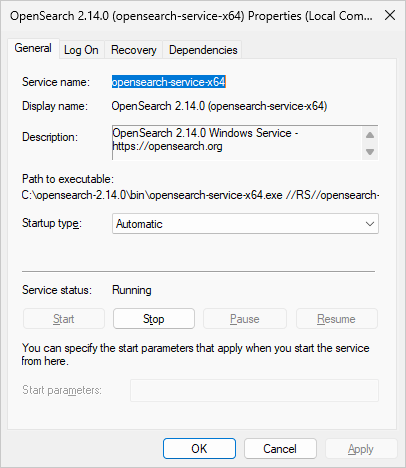Click the highlighted service name text

[169, 82]
